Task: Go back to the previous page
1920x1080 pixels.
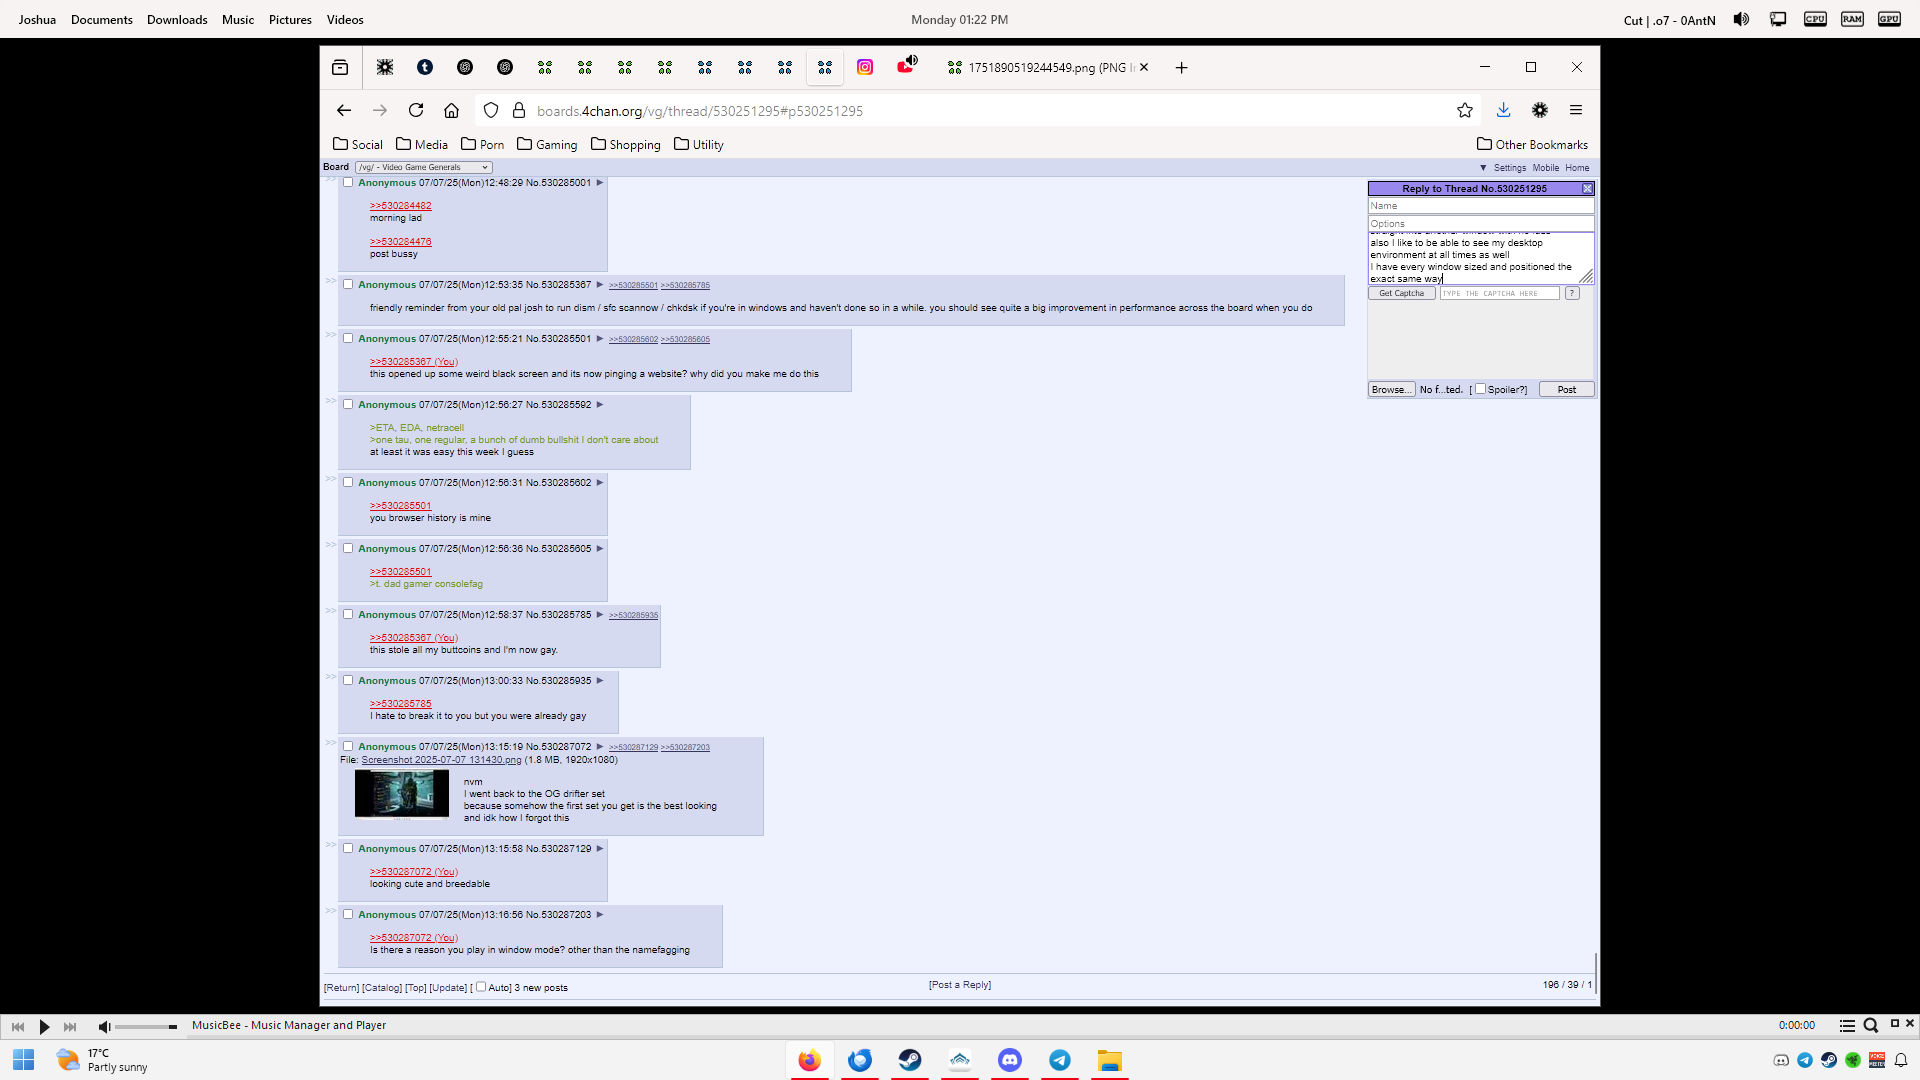Action: coord(344,111)
